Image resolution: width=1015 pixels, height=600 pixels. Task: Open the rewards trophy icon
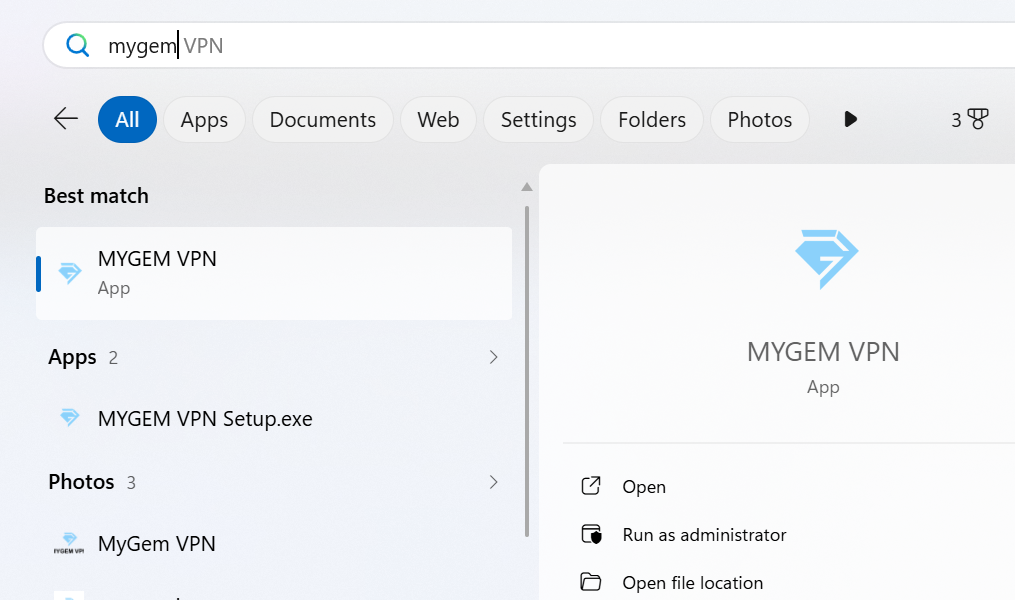click(x=977, y=119)
